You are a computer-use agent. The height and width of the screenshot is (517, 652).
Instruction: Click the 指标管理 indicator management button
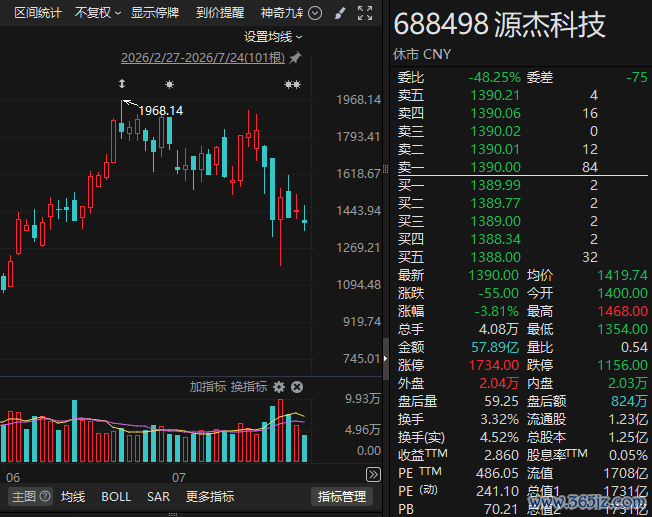coord(342,496)
